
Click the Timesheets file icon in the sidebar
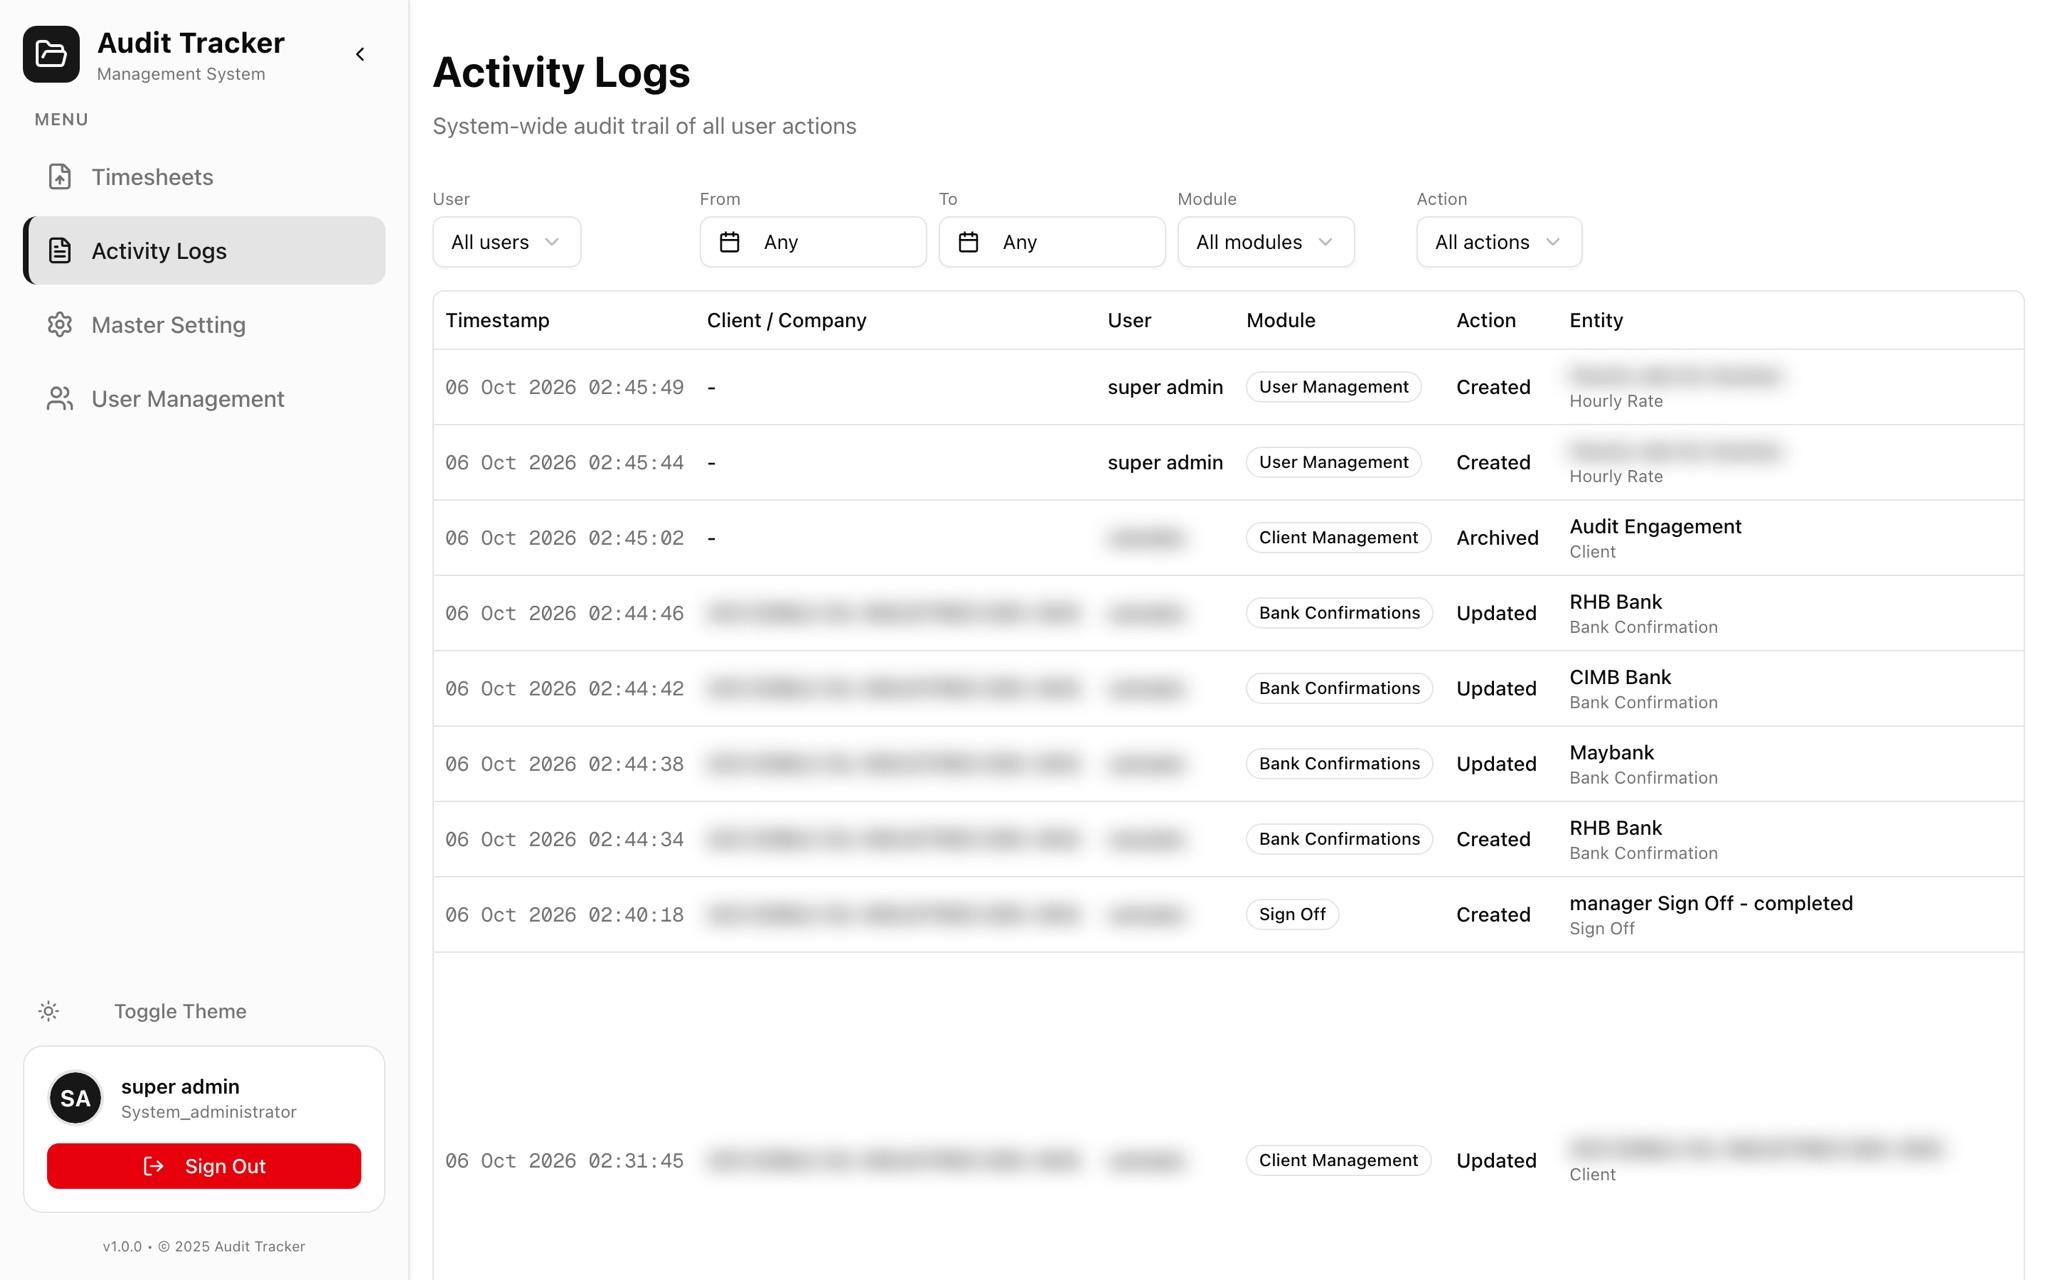pyautogui.click(x=60, y=177)
